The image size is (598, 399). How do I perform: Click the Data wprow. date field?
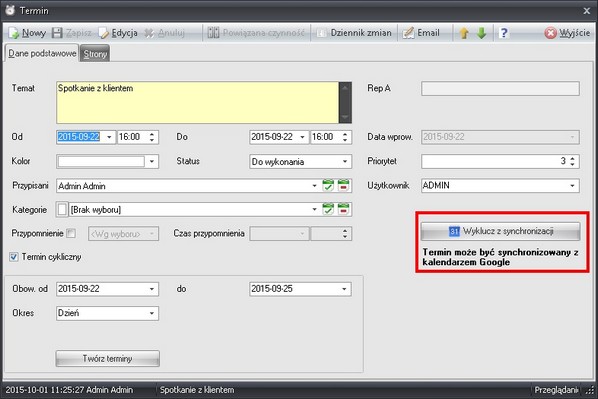point(500,137)
